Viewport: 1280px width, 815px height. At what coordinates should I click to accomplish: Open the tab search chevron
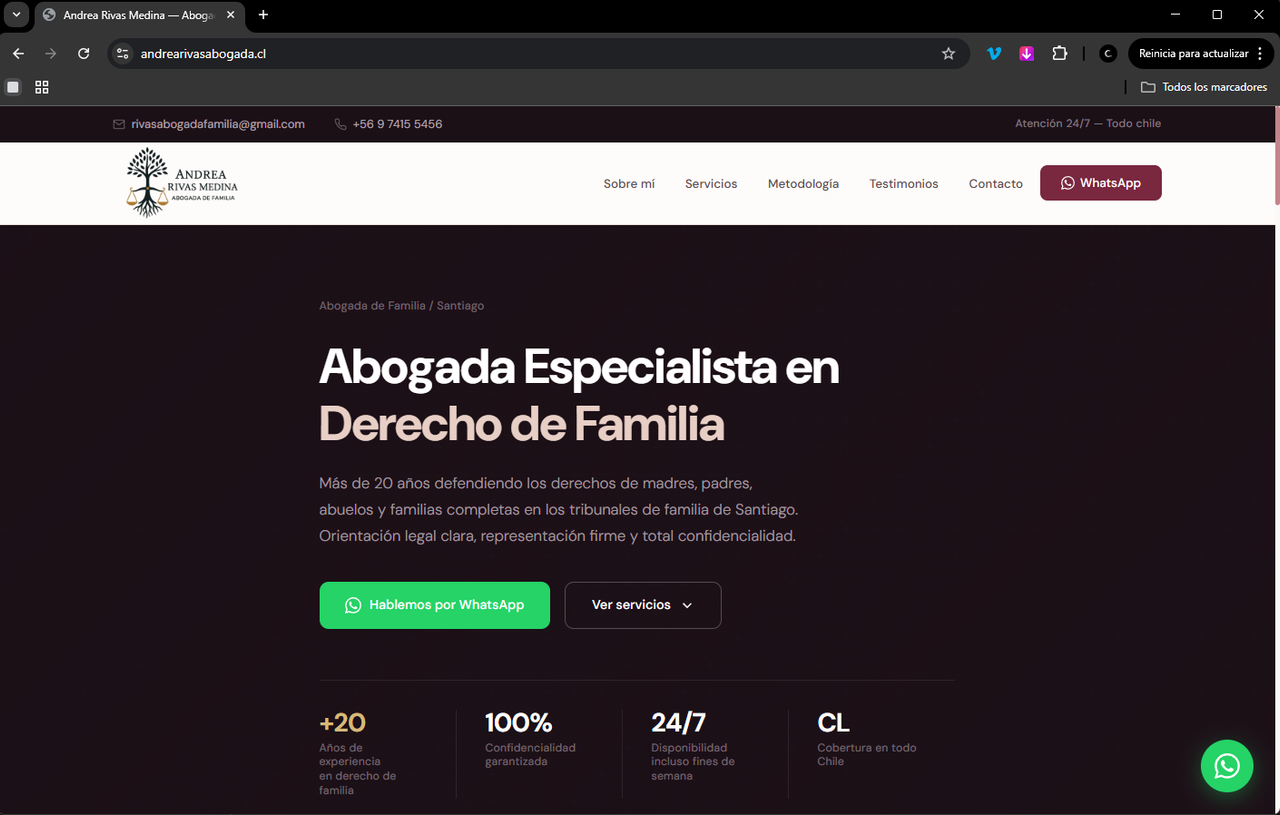tap(16, 15)
